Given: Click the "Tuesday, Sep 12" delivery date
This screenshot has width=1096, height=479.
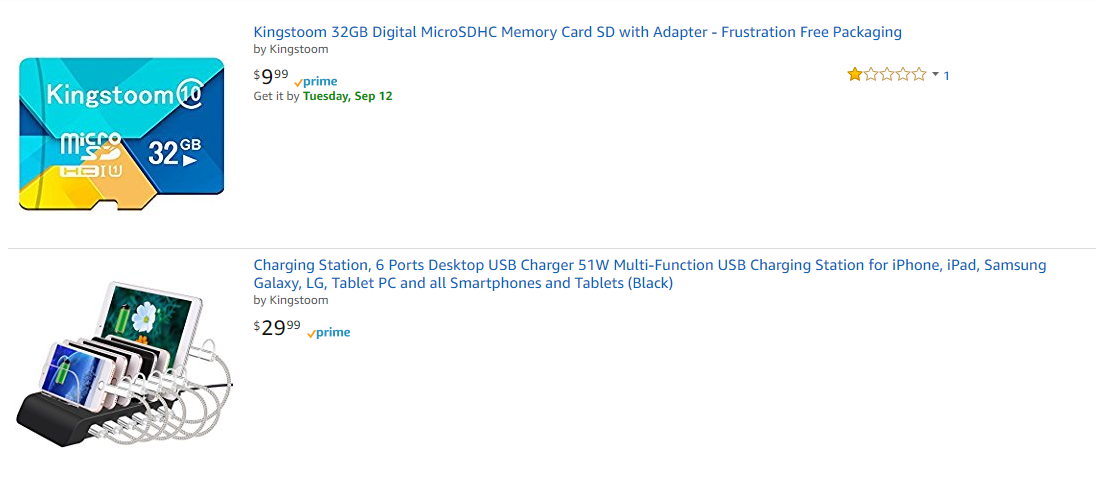Looking at the screenshot, I should (347, 96).
